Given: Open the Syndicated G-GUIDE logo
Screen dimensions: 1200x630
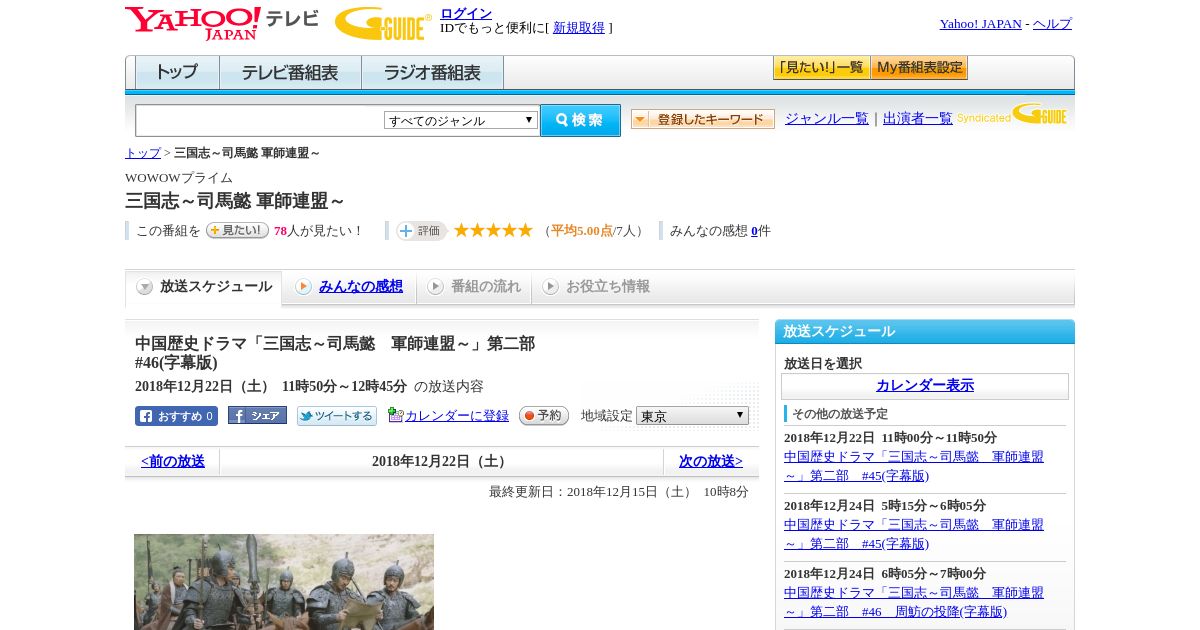Looking at the screenshot, I should click(1011, 115).
